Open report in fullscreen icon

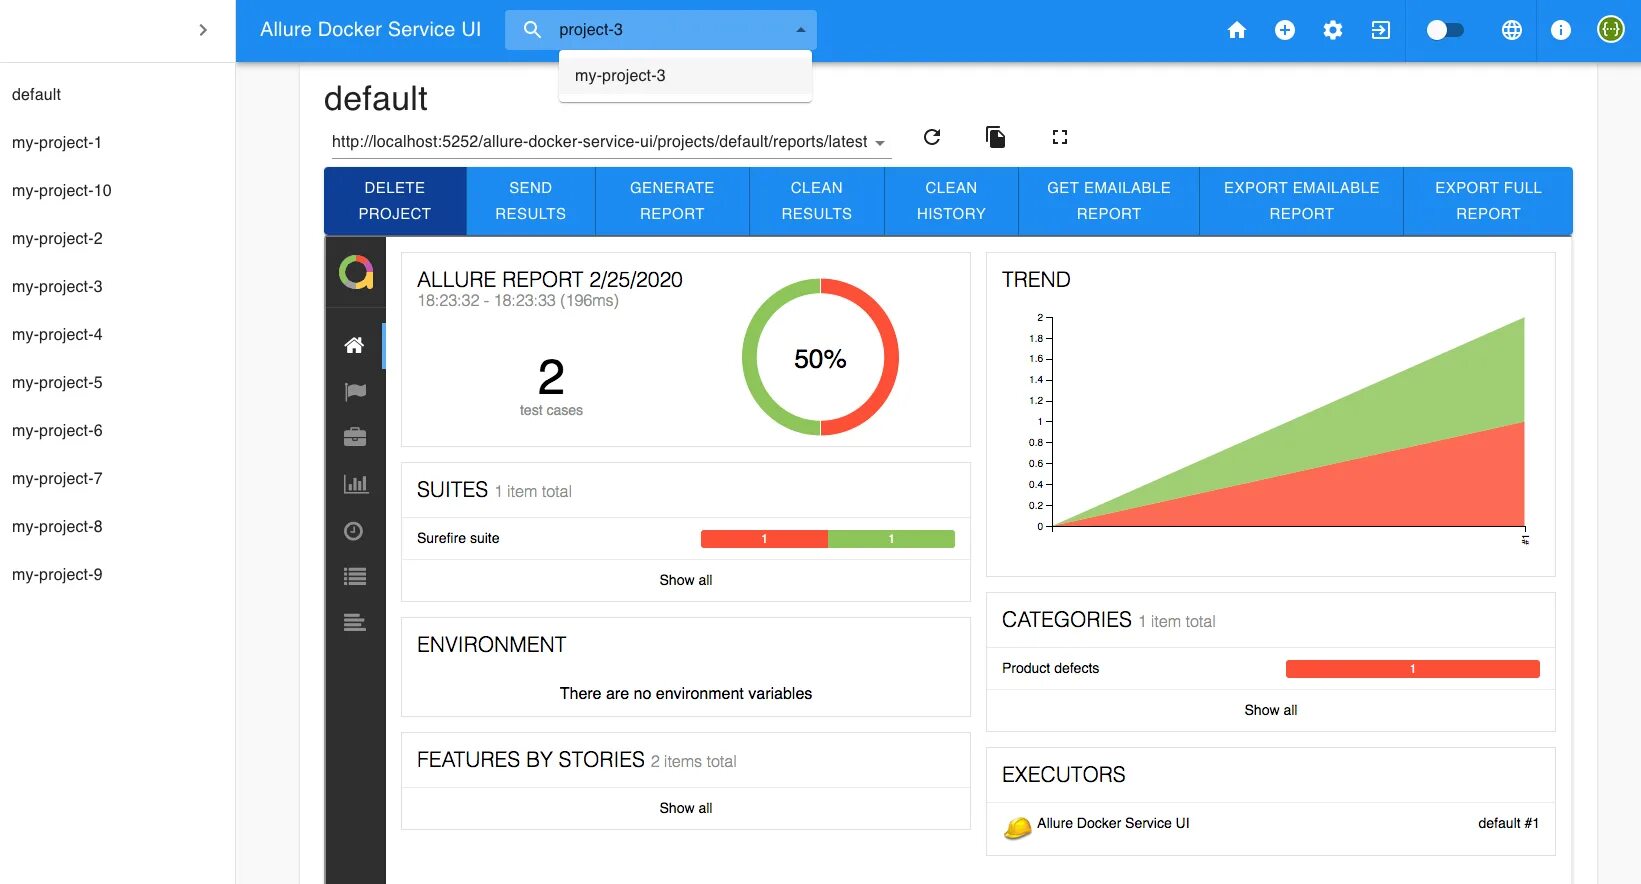[1060, 137]
